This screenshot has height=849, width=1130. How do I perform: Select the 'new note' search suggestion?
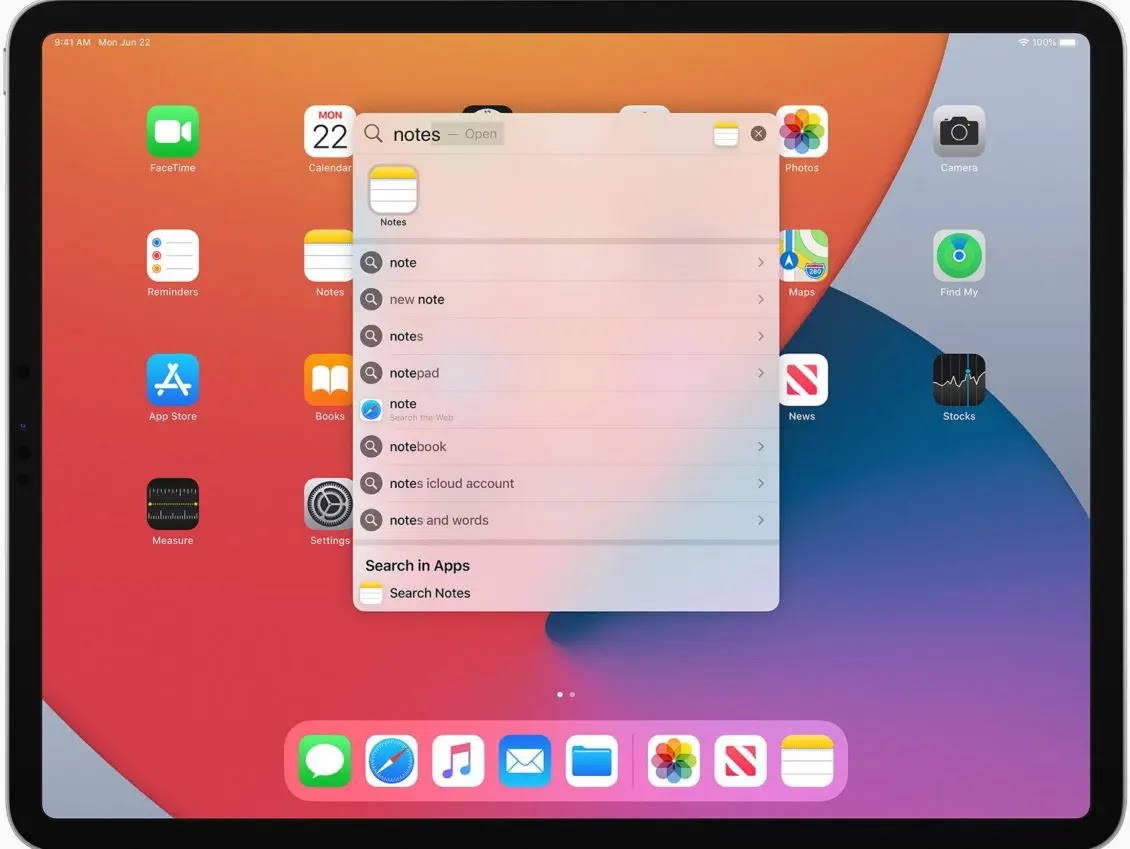(566, 299)
